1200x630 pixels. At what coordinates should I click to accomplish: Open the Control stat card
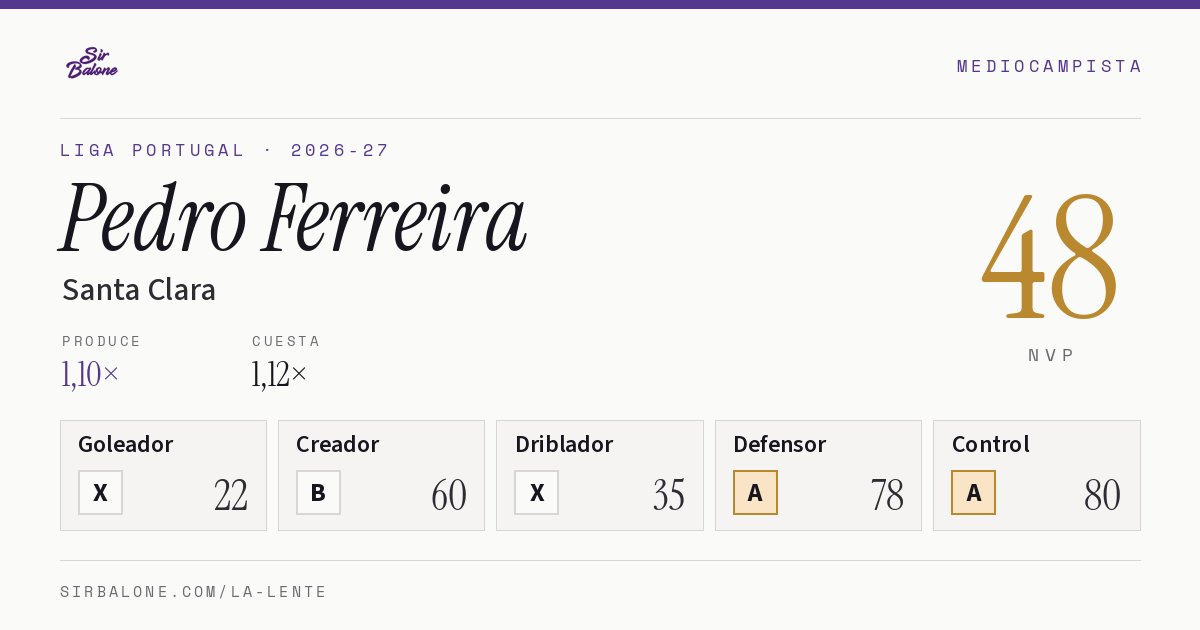[1037, 475]
